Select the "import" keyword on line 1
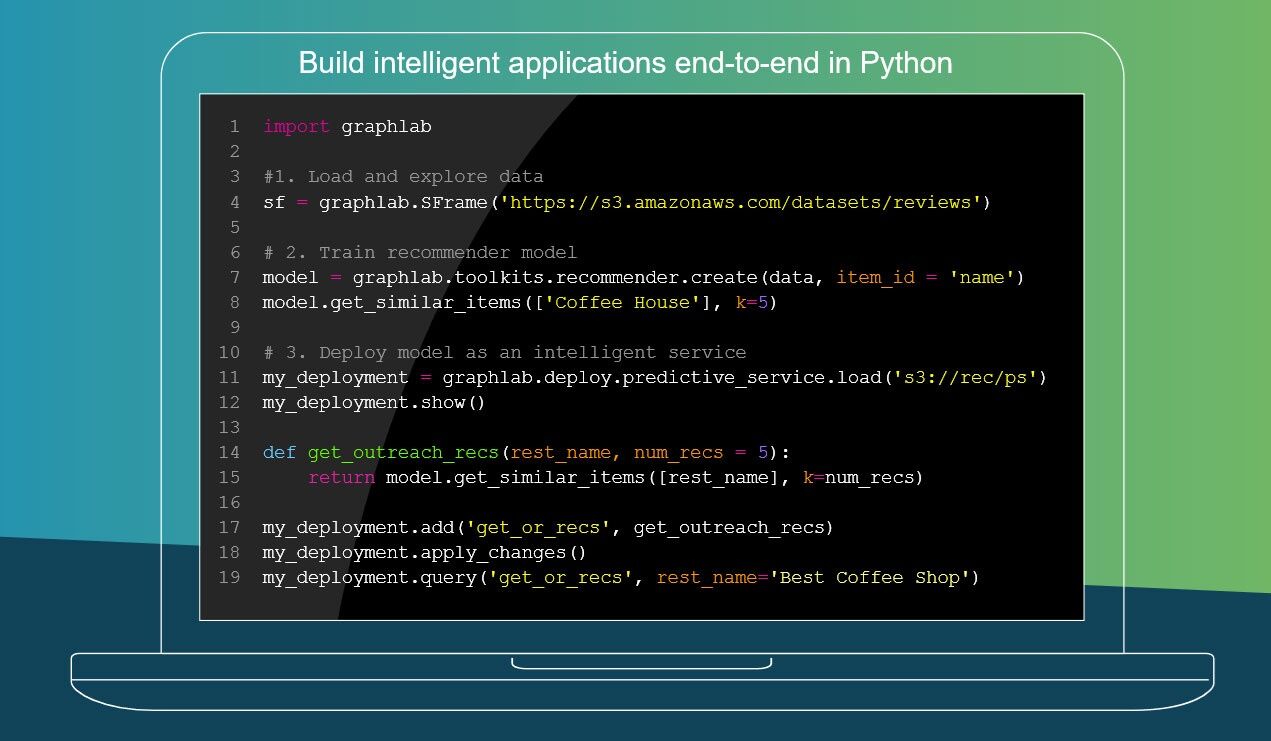 tap(296, 127)
